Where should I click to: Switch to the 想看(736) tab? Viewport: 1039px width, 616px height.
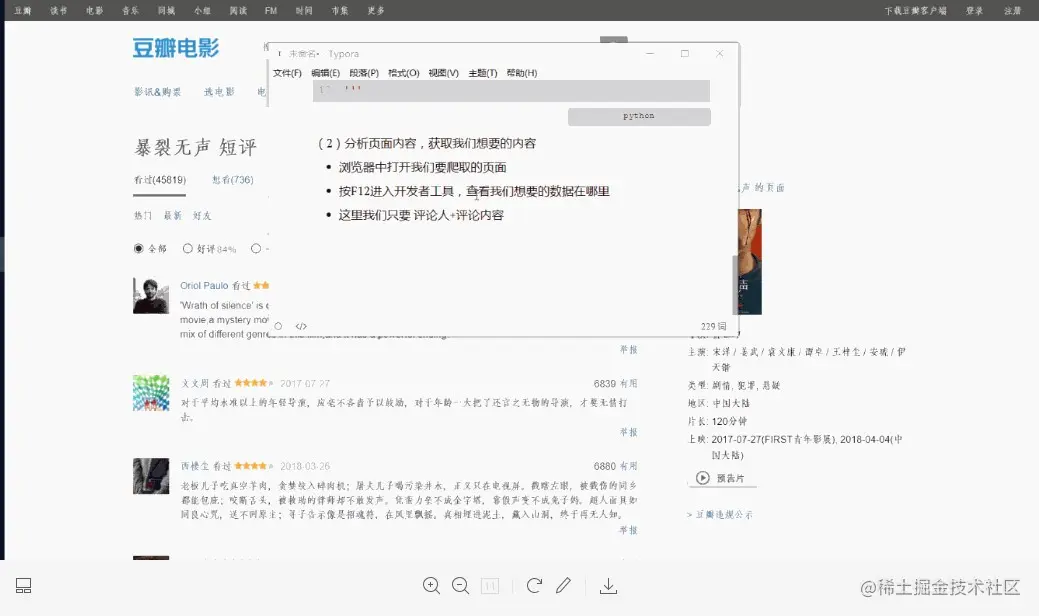[233, 180]
